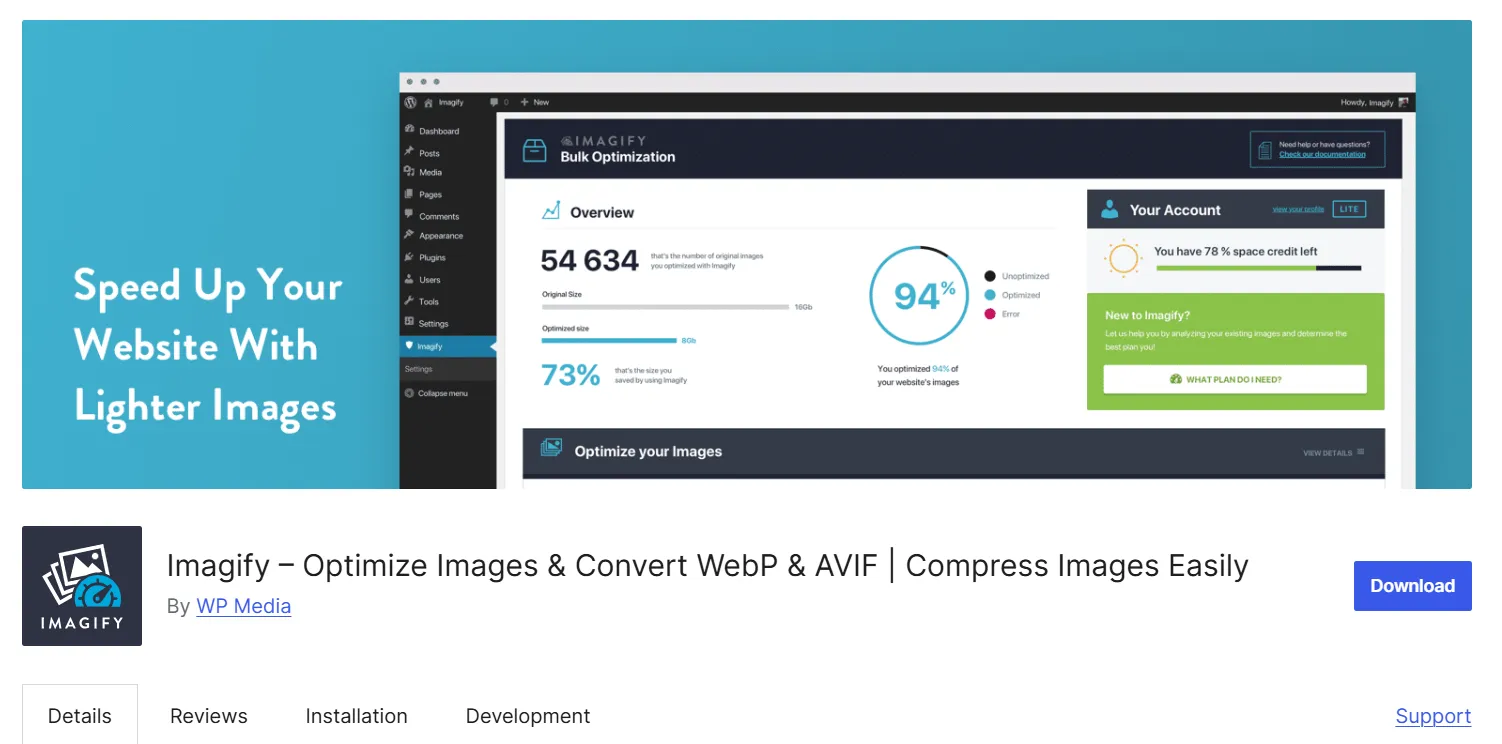Click the Dashboard icon in banner sidebar
This screenshot has width=1502, height=744.
coord(409,130)
